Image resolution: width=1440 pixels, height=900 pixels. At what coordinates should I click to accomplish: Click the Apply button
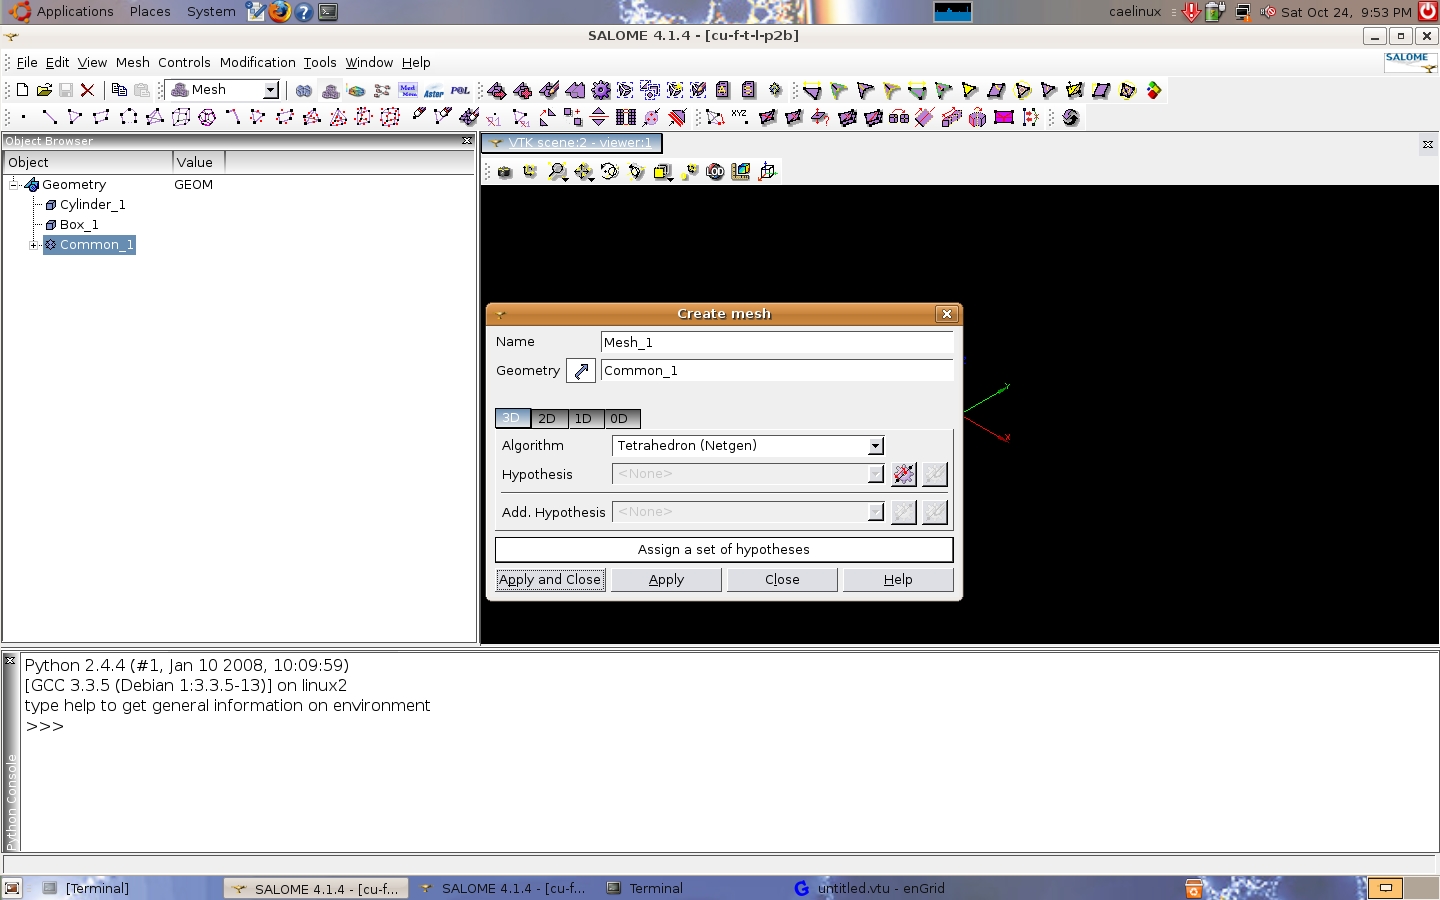pyautogui.click(x=666, y=580)
